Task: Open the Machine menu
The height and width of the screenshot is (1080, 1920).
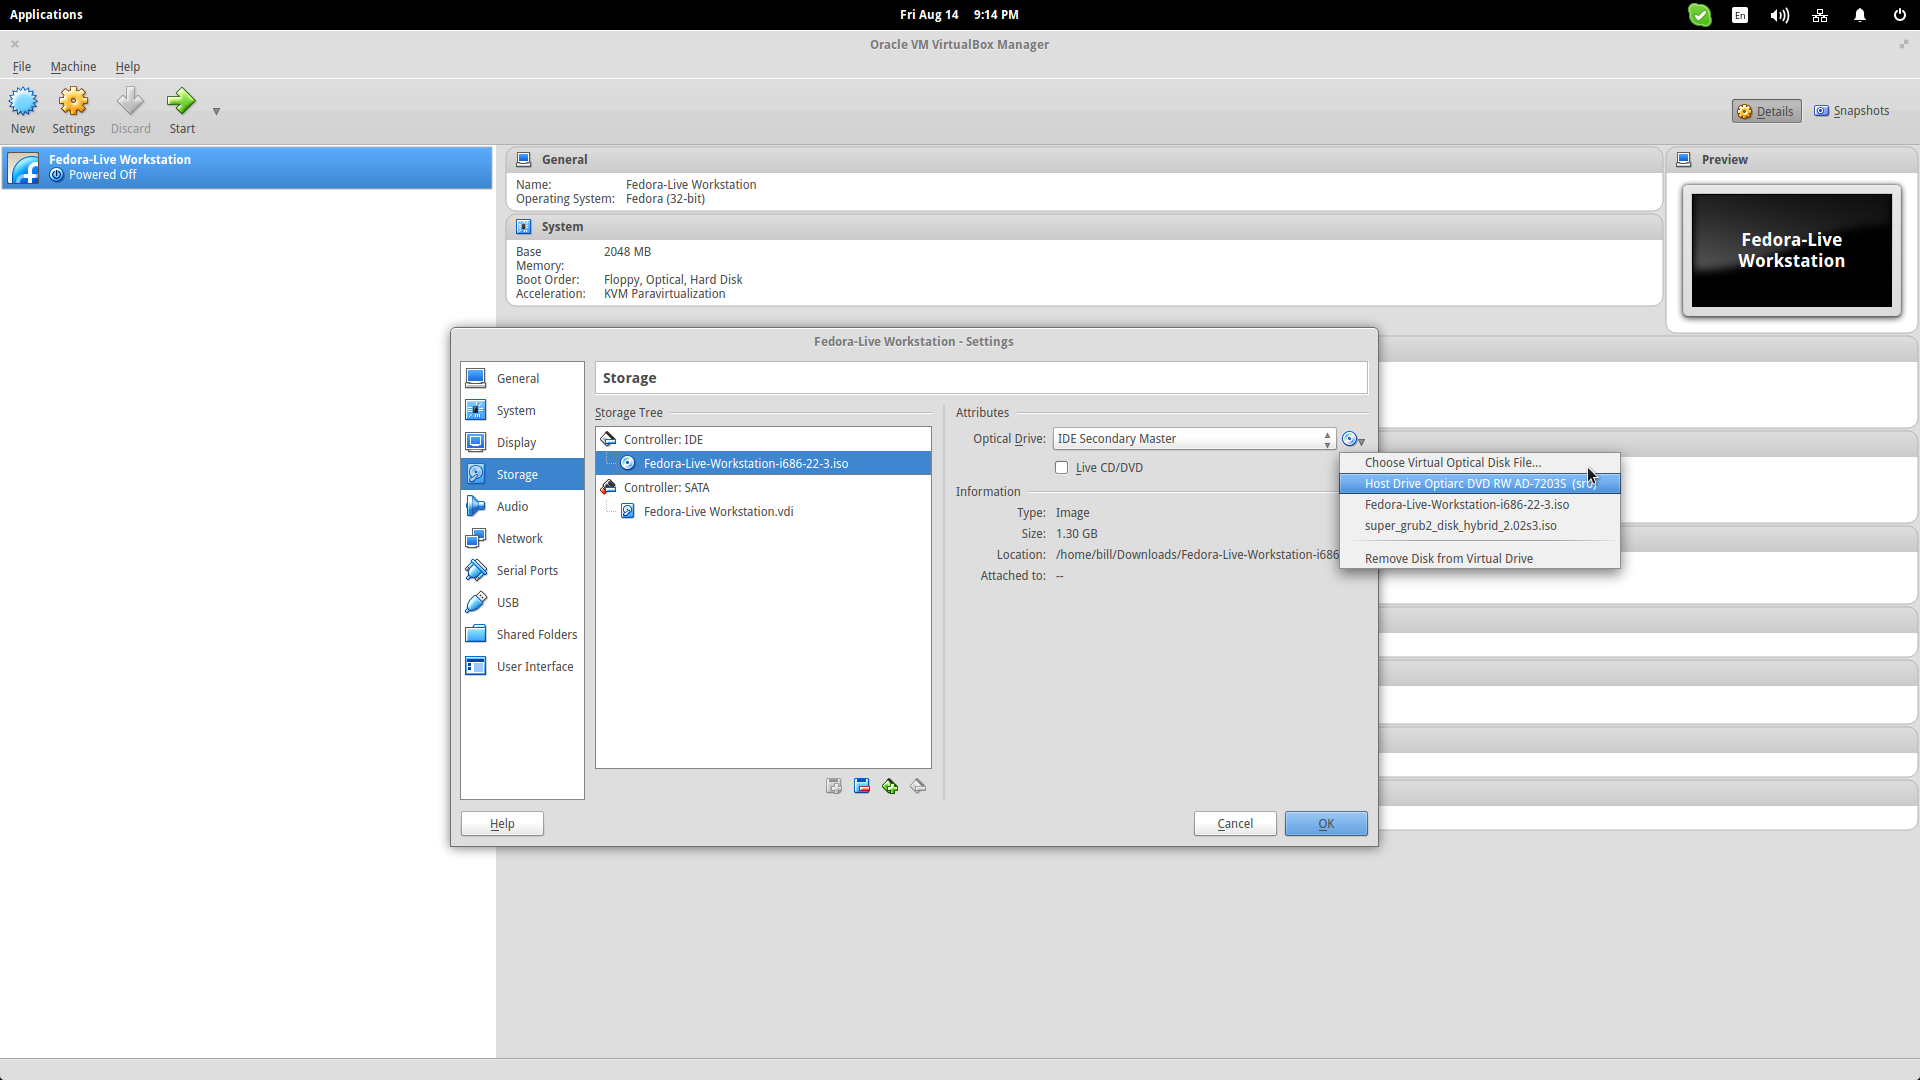Action: pyautogui.click(x=73, y=67)
